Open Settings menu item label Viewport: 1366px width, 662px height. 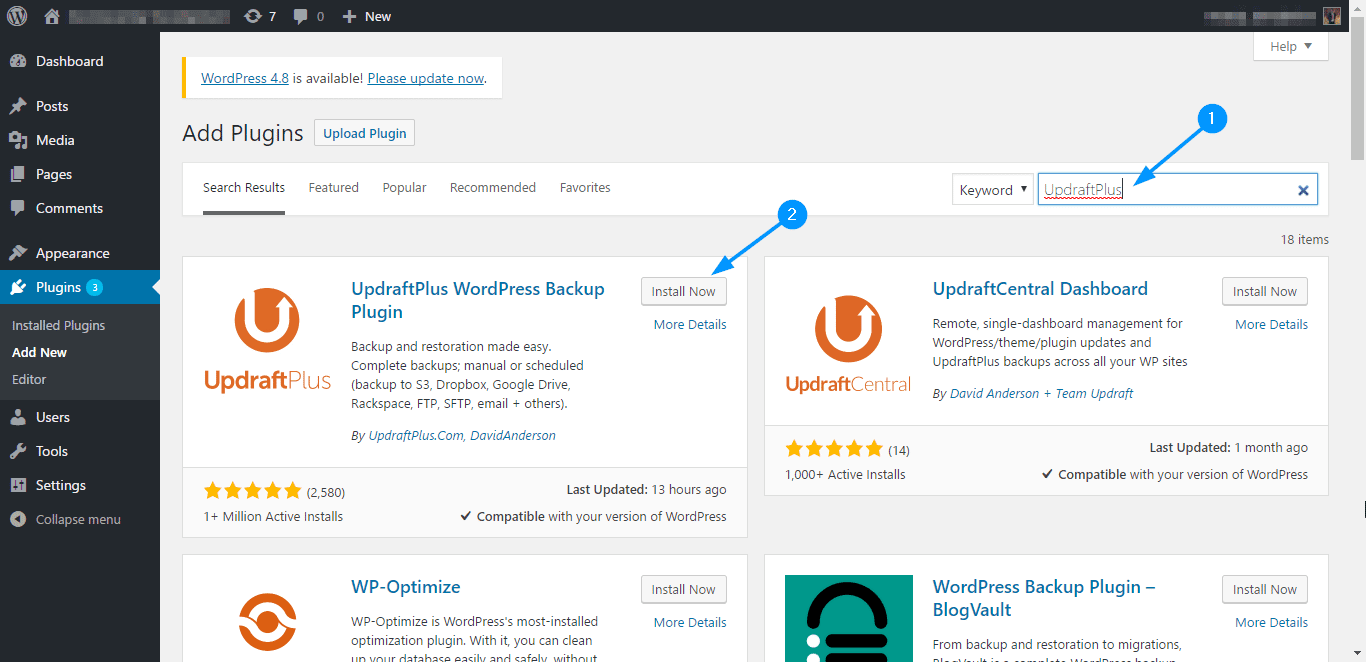point(61,485)
